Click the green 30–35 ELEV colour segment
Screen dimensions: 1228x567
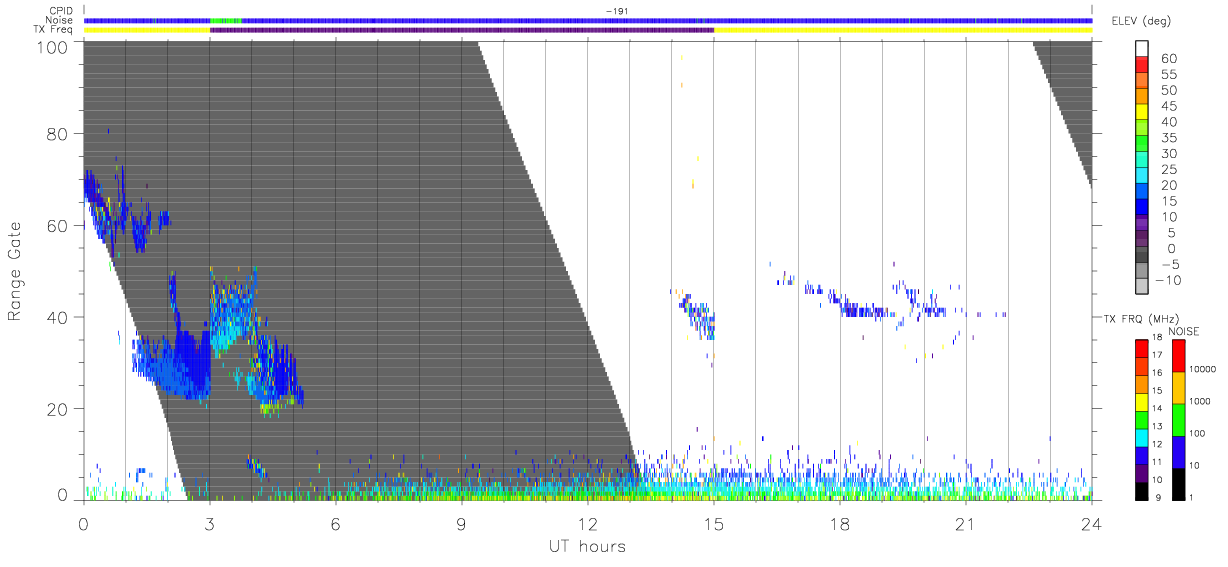(x=1142, y=144)
